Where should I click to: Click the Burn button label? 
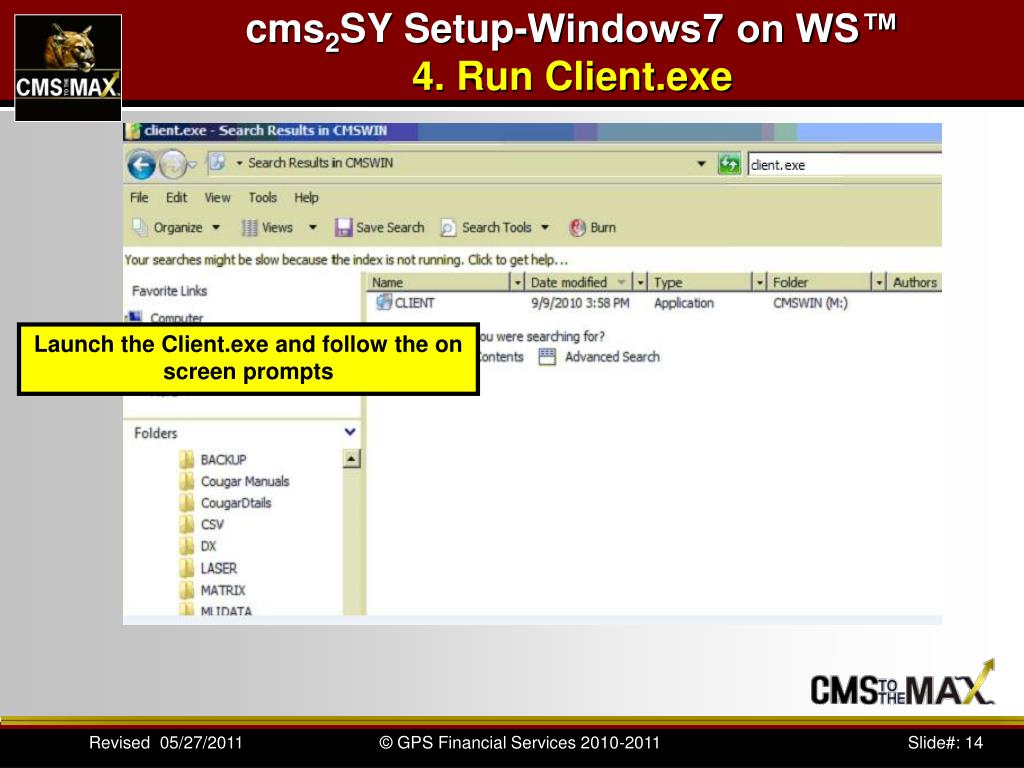[603, 227]
